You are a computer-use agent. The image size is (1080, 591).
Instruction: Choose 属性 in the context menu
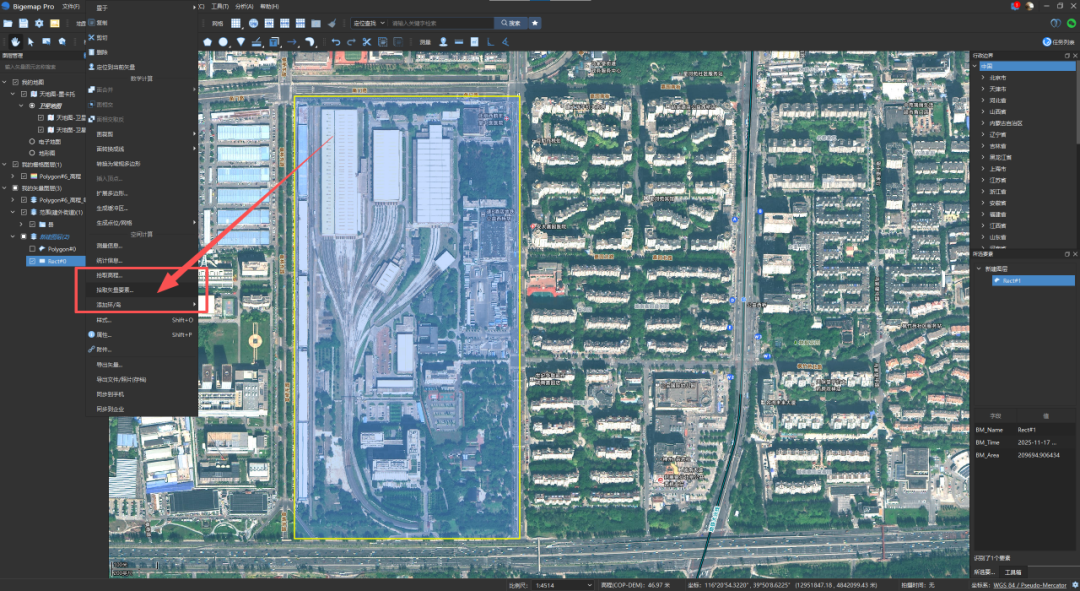[141, 335]
